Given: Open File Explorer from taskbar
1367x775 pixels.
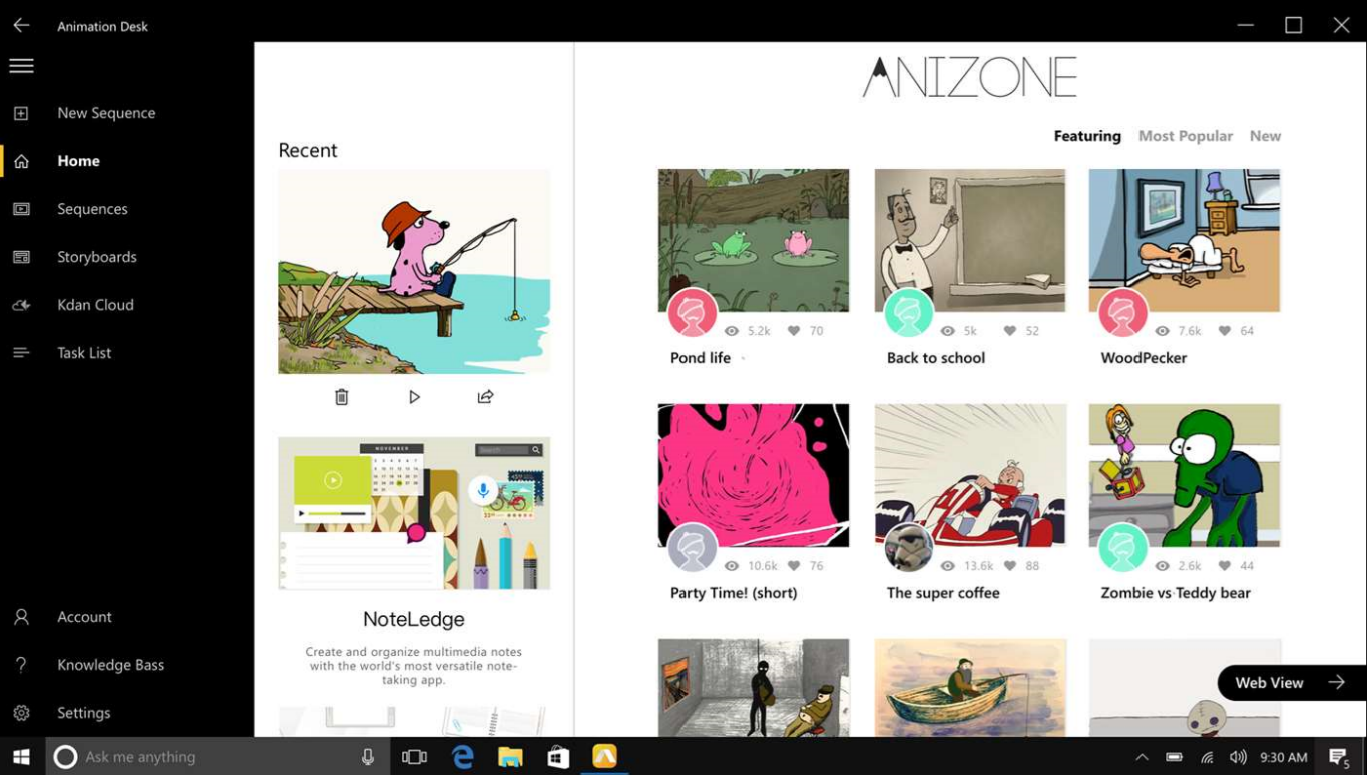Looking at the screenshot, I should (510, 757).
